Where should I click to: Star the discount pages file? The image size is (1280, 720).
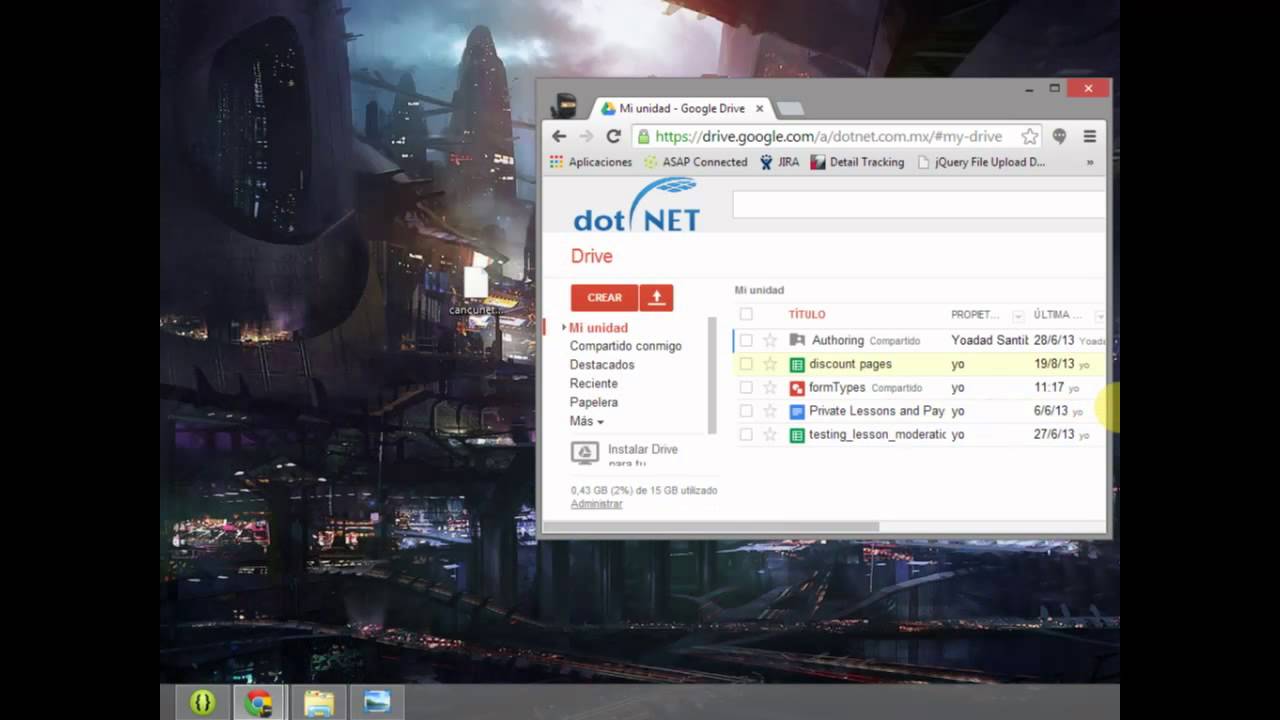click(x=770, y=364)
